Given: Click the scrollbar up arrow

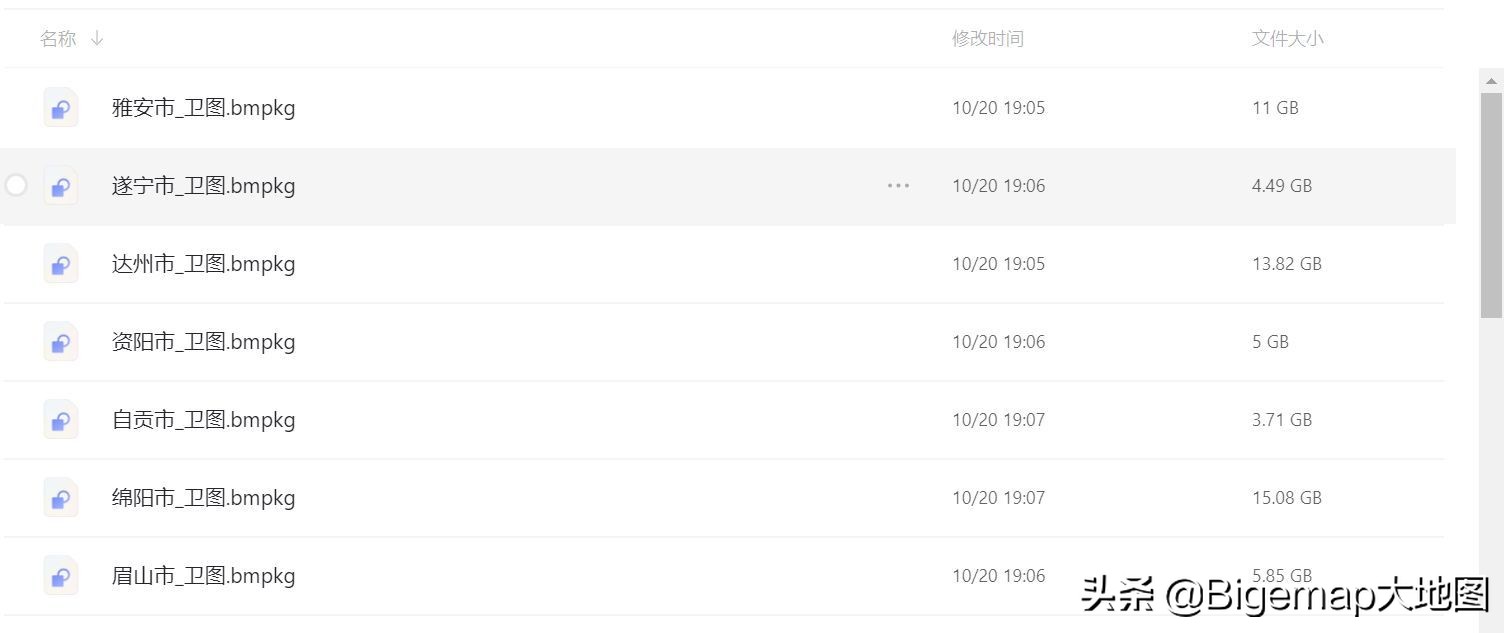Looking at the screenshot, I should (1491, 80).
